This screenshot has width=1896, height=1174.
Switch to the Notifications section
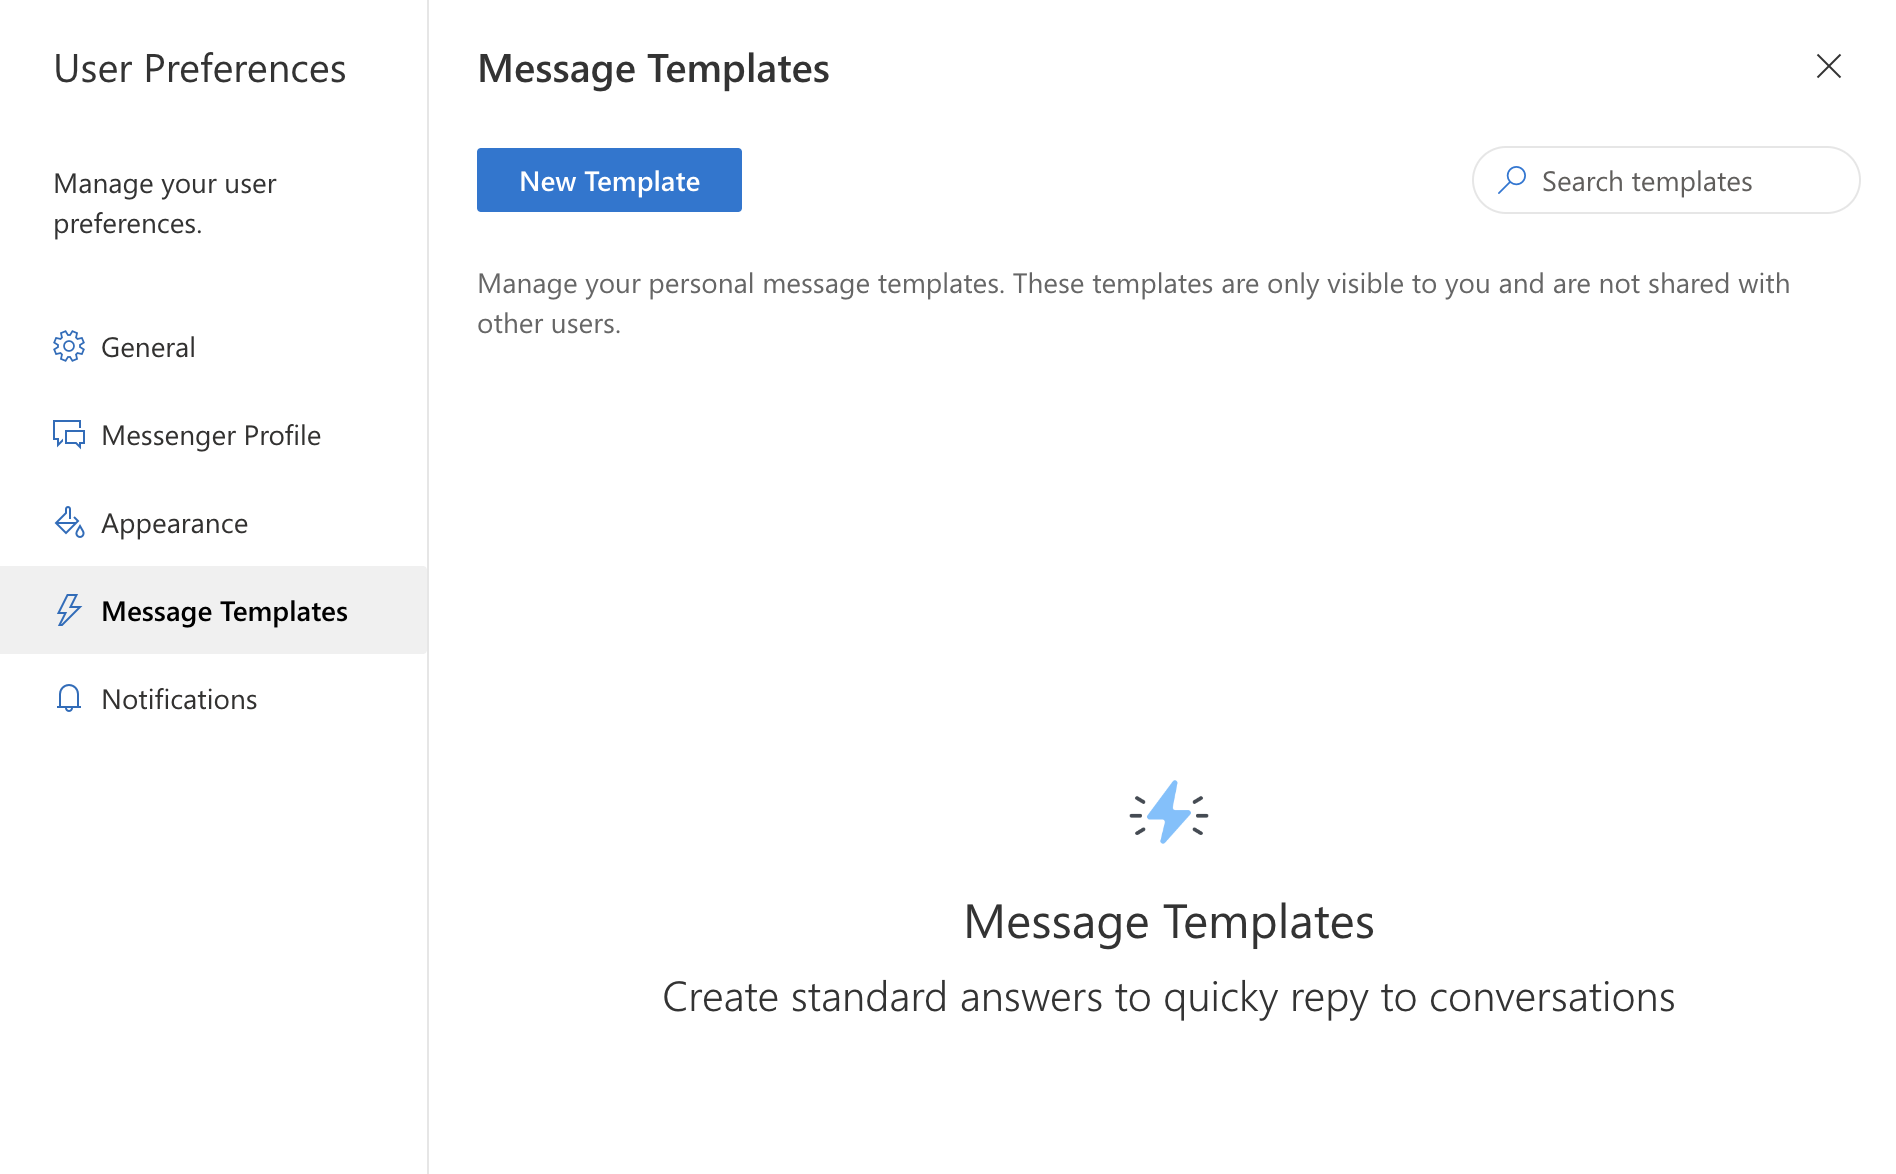tap(179, 698)
